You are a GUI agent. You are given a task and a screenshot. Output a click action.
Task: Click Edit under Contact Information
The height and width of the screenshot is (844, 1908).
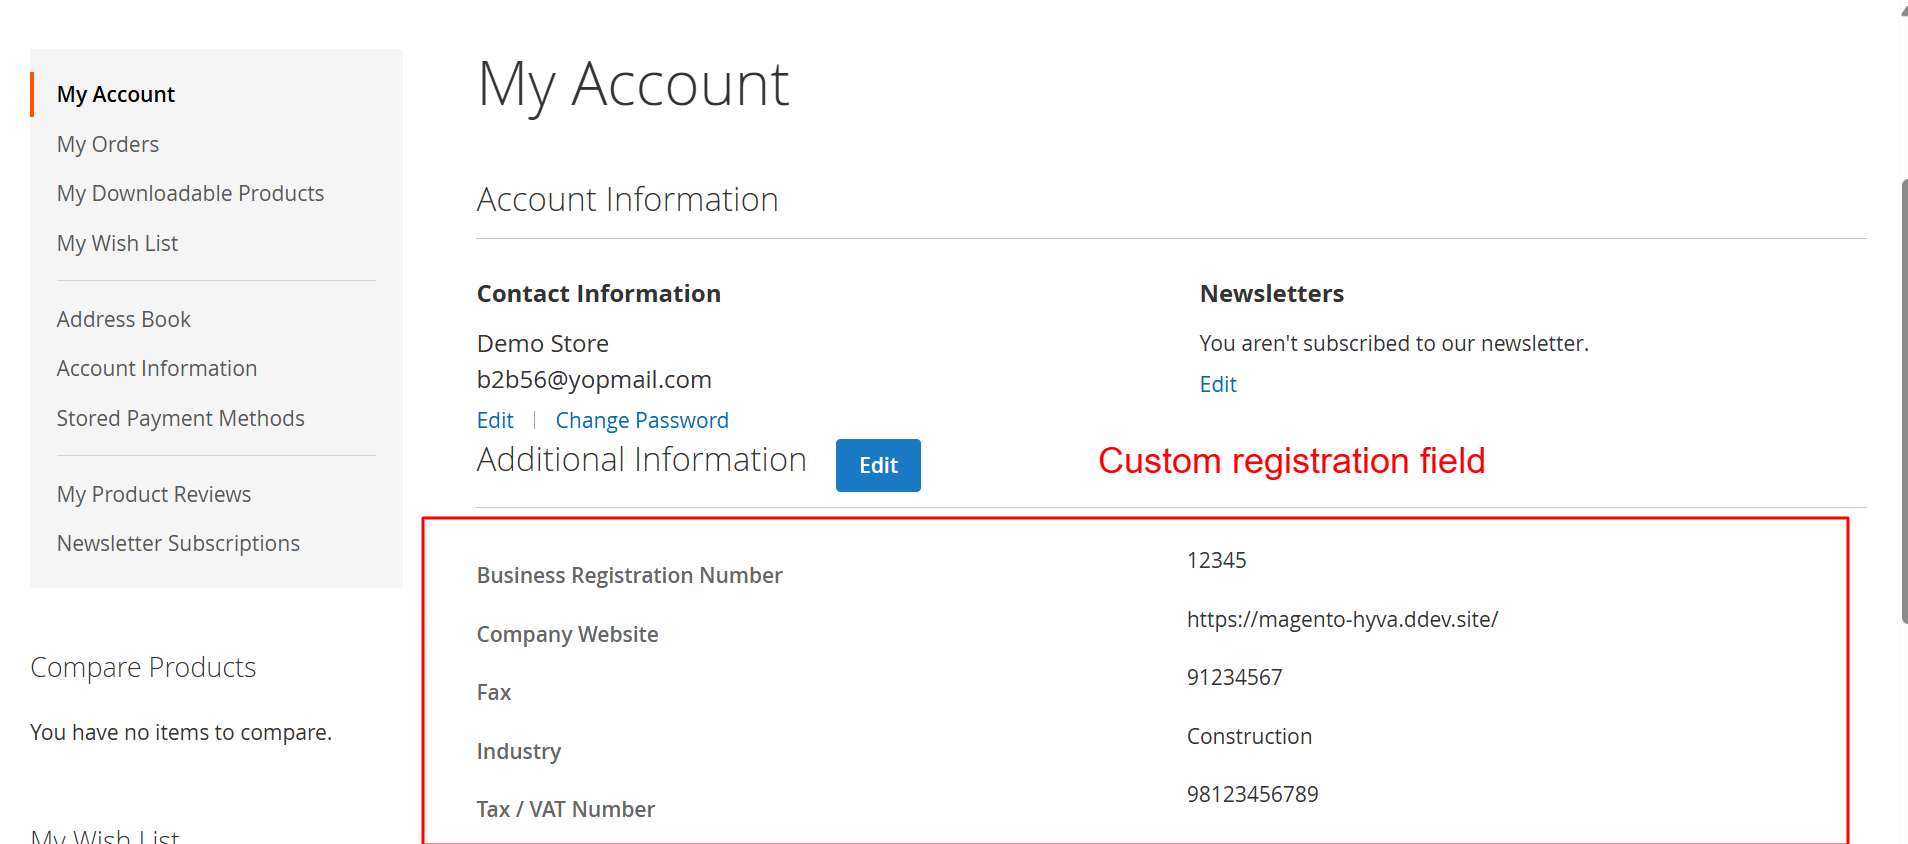click(495, 420)
